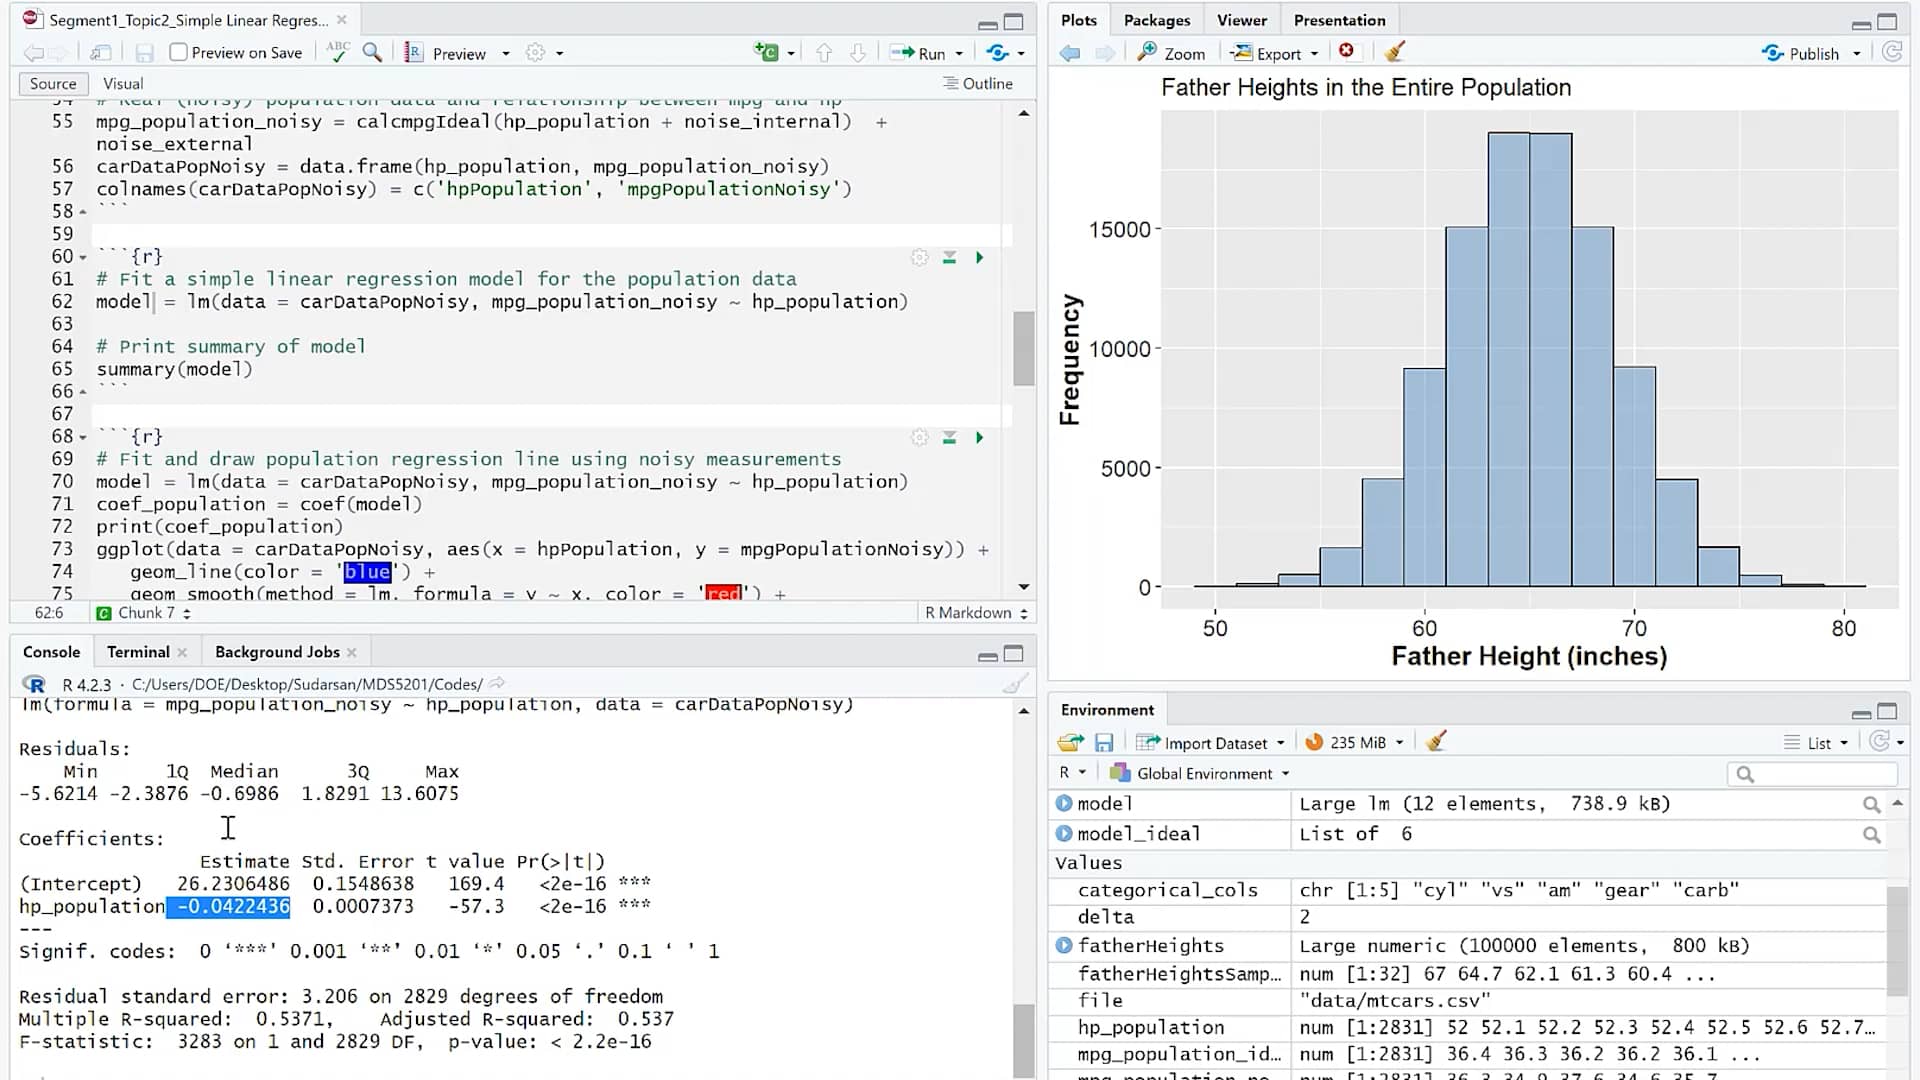Image resolution: width=1920 pixels, height=1080 pixels.
Task: Open find and replace search
Action: coord(372,52)
